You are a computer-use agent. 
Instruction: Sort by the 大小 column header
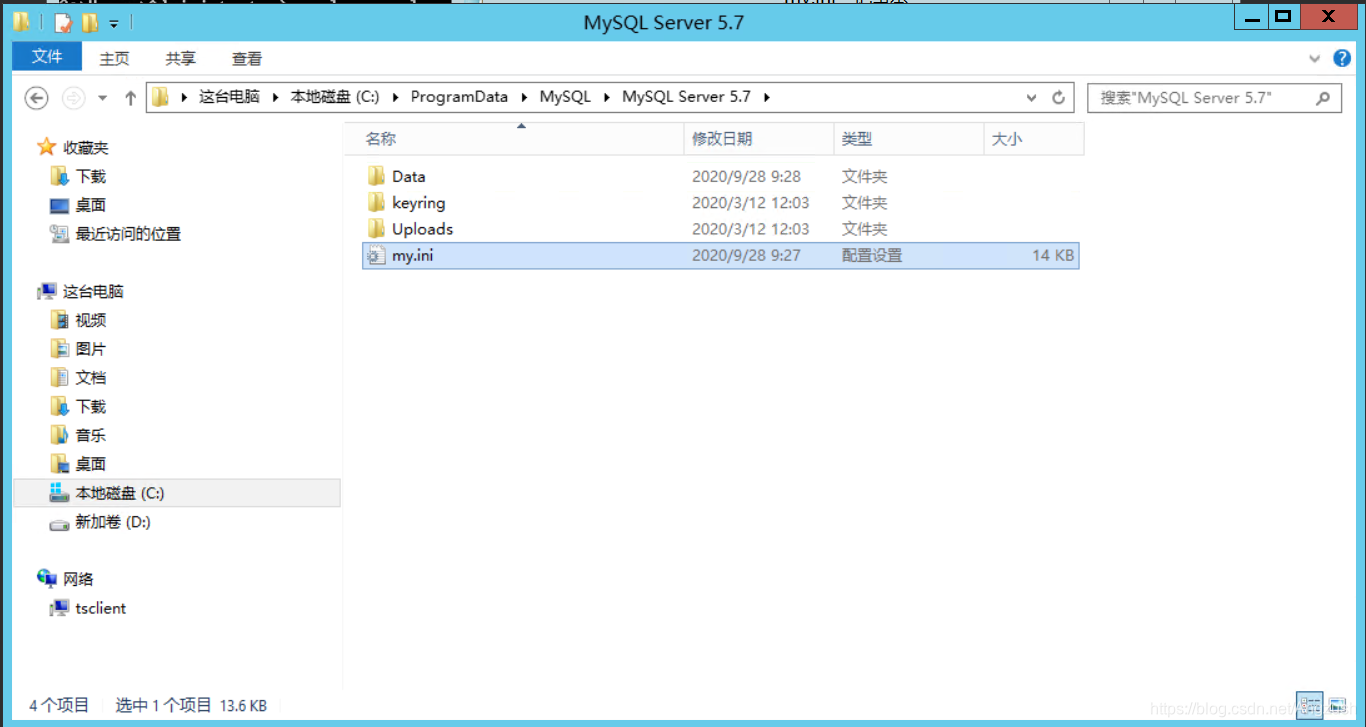(x=1033, y=139)
